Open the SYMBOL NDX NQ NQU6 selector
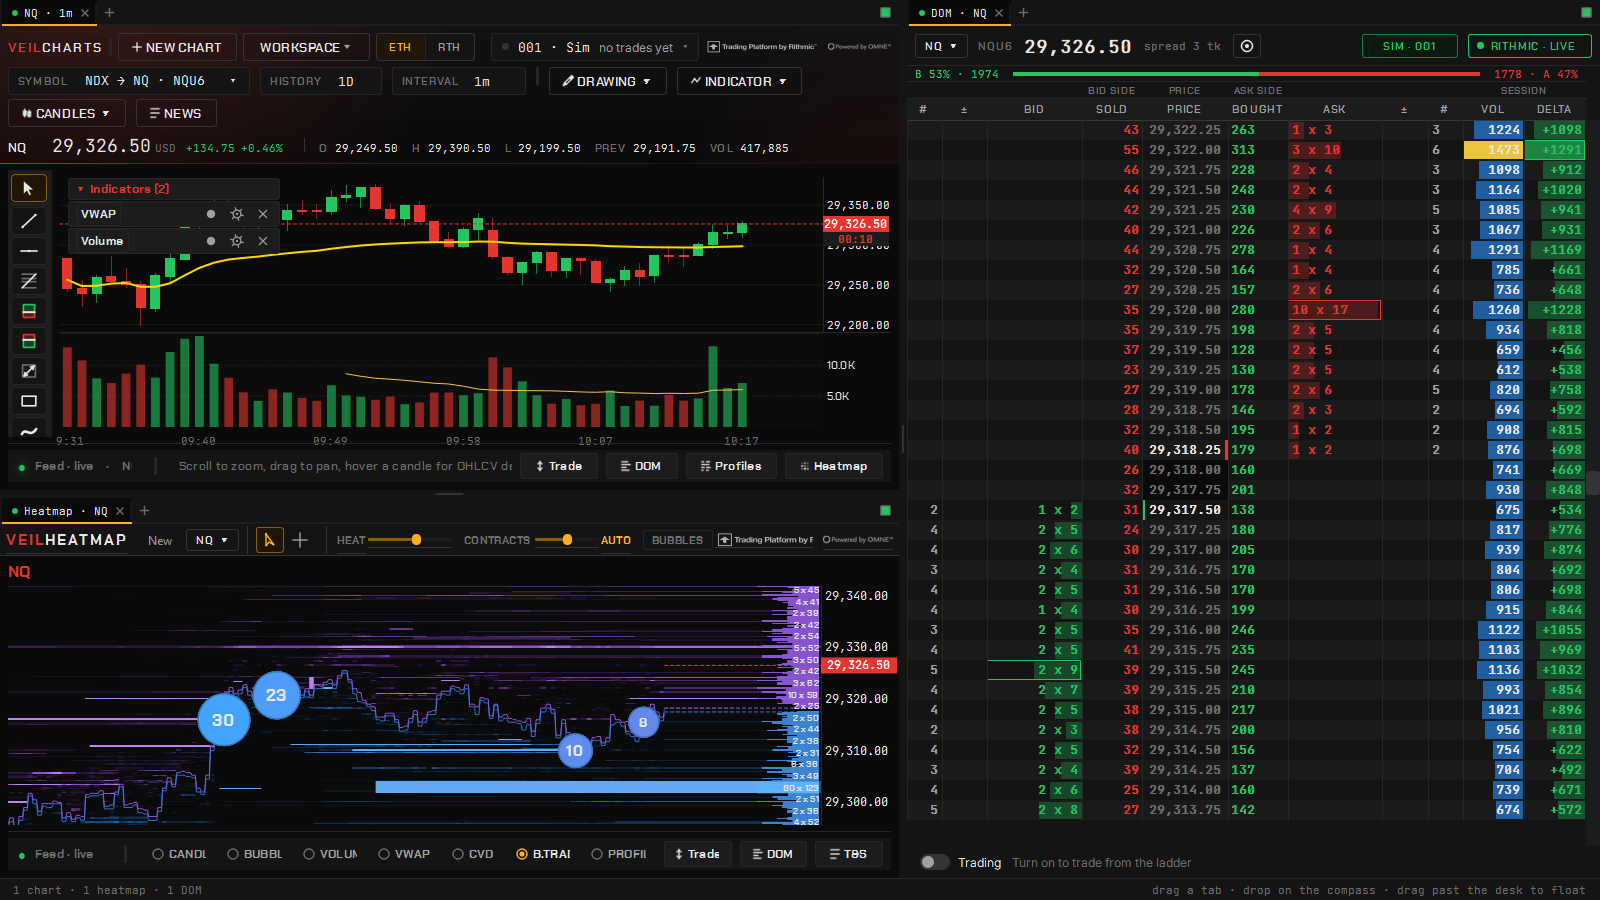The width and height of the screenshot is (1600, 900). click(x=128, y=81)
